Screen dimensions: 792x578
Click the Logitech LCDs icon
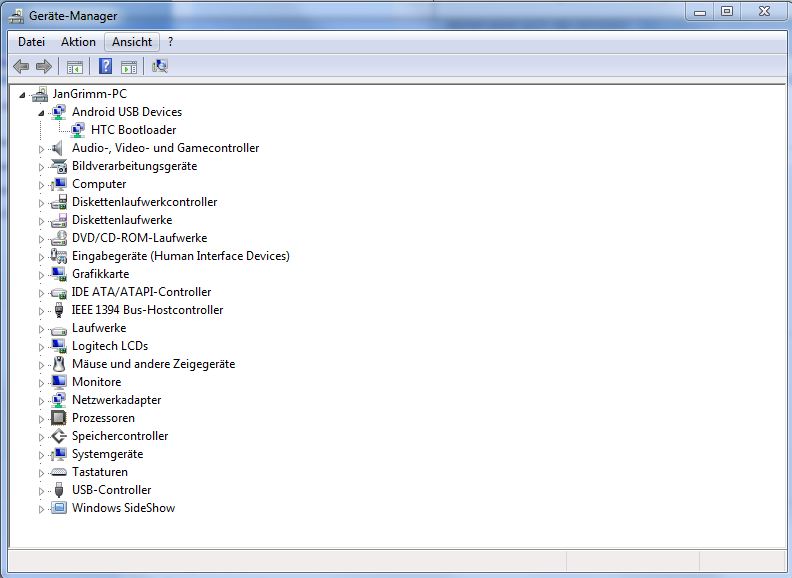tap(59, 346)
